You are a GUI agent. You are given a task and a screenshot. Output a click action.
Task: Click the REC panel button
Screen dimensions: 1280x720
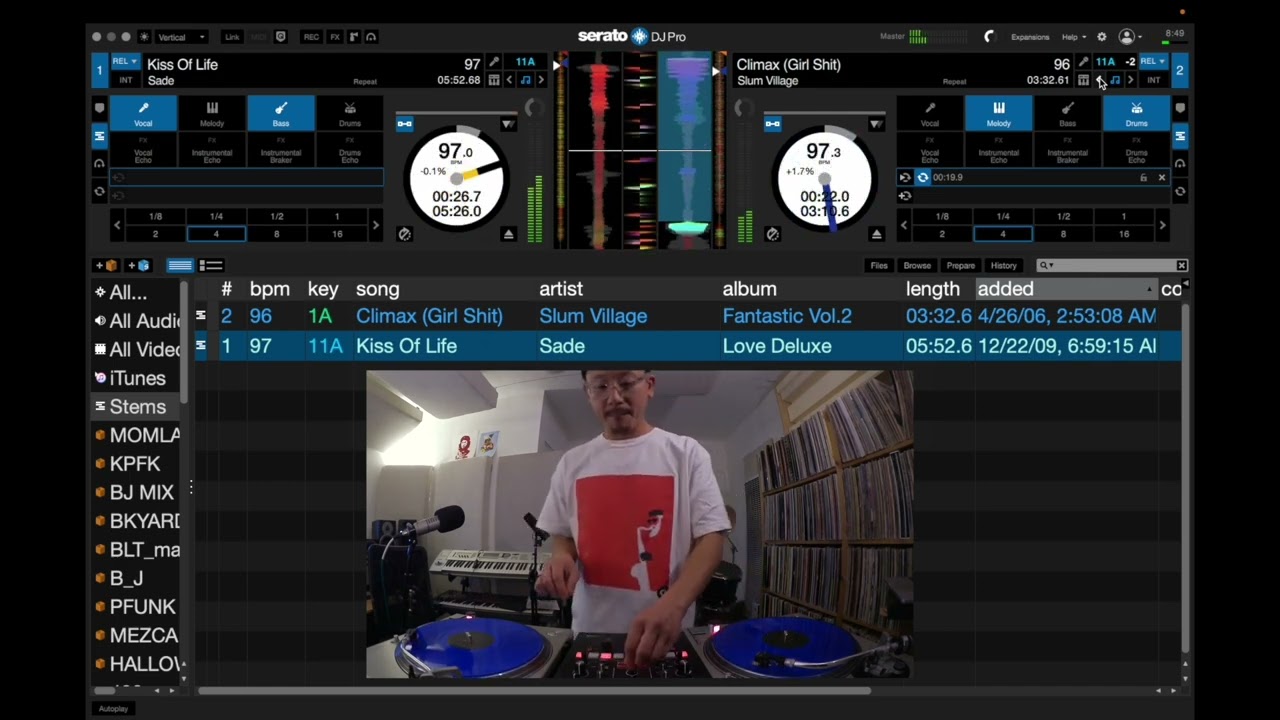pos(312,37)
